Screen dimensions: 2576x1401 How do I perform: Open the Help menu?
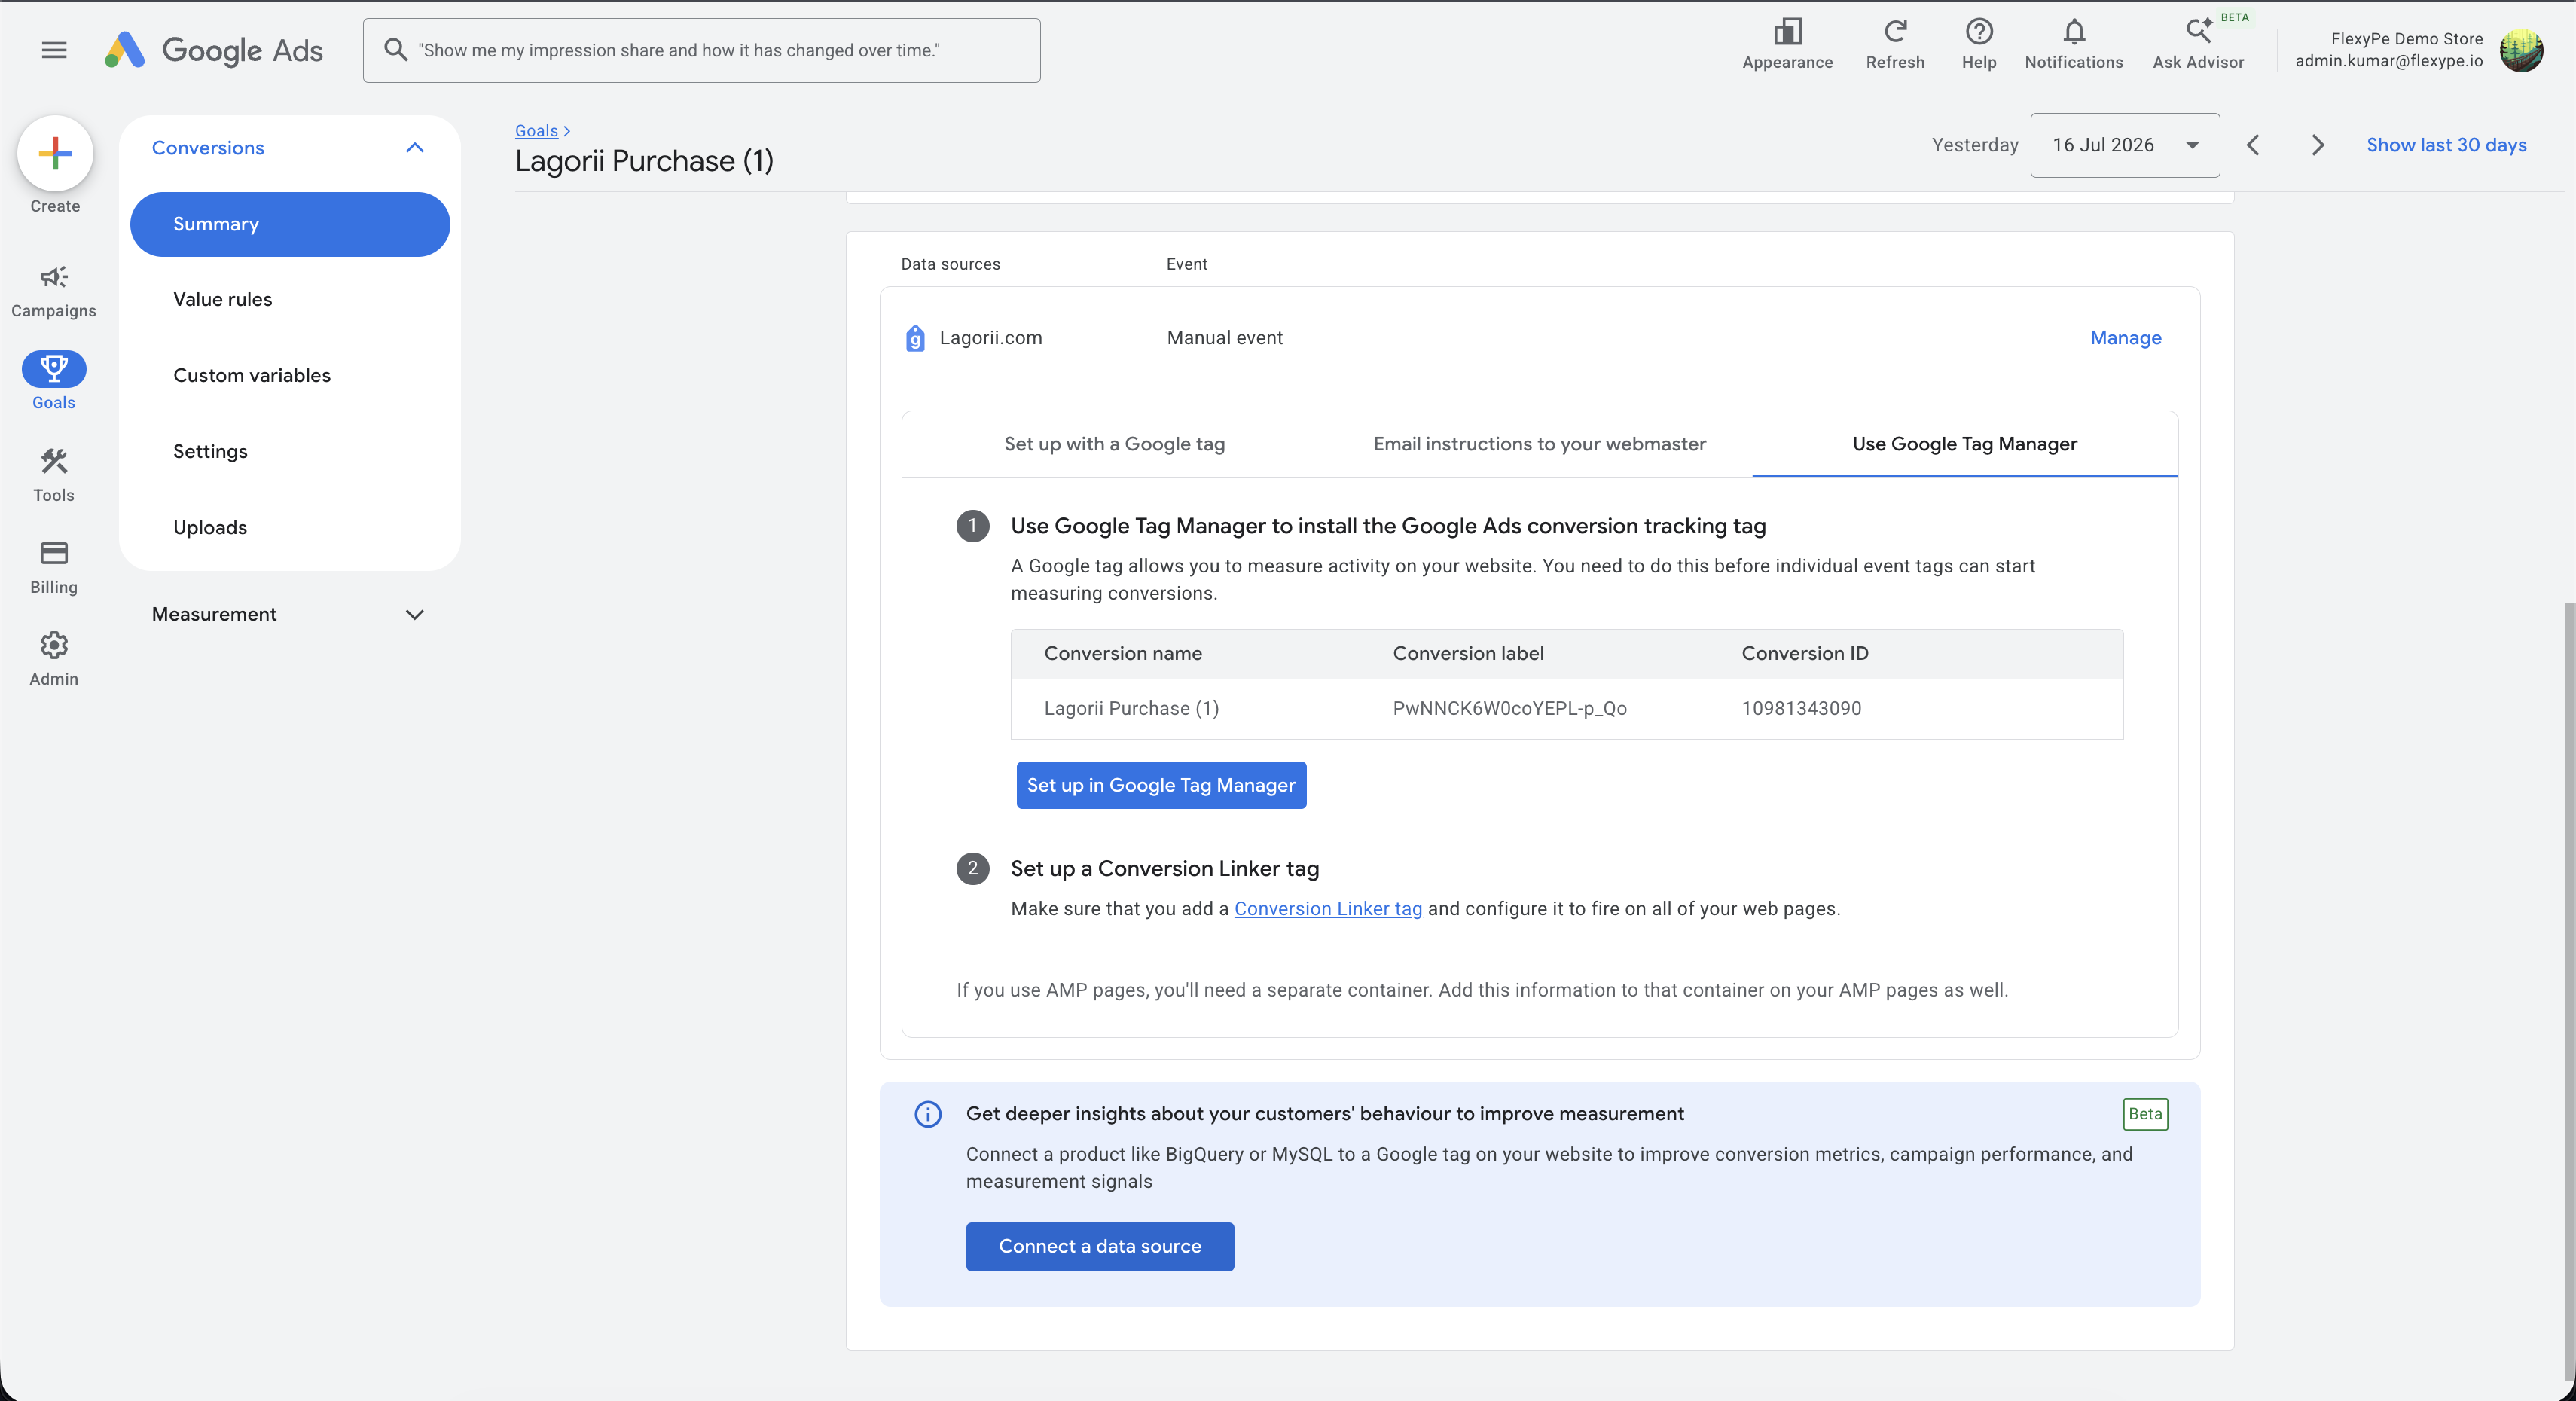pyautogui.click(x=1979, y=45)
